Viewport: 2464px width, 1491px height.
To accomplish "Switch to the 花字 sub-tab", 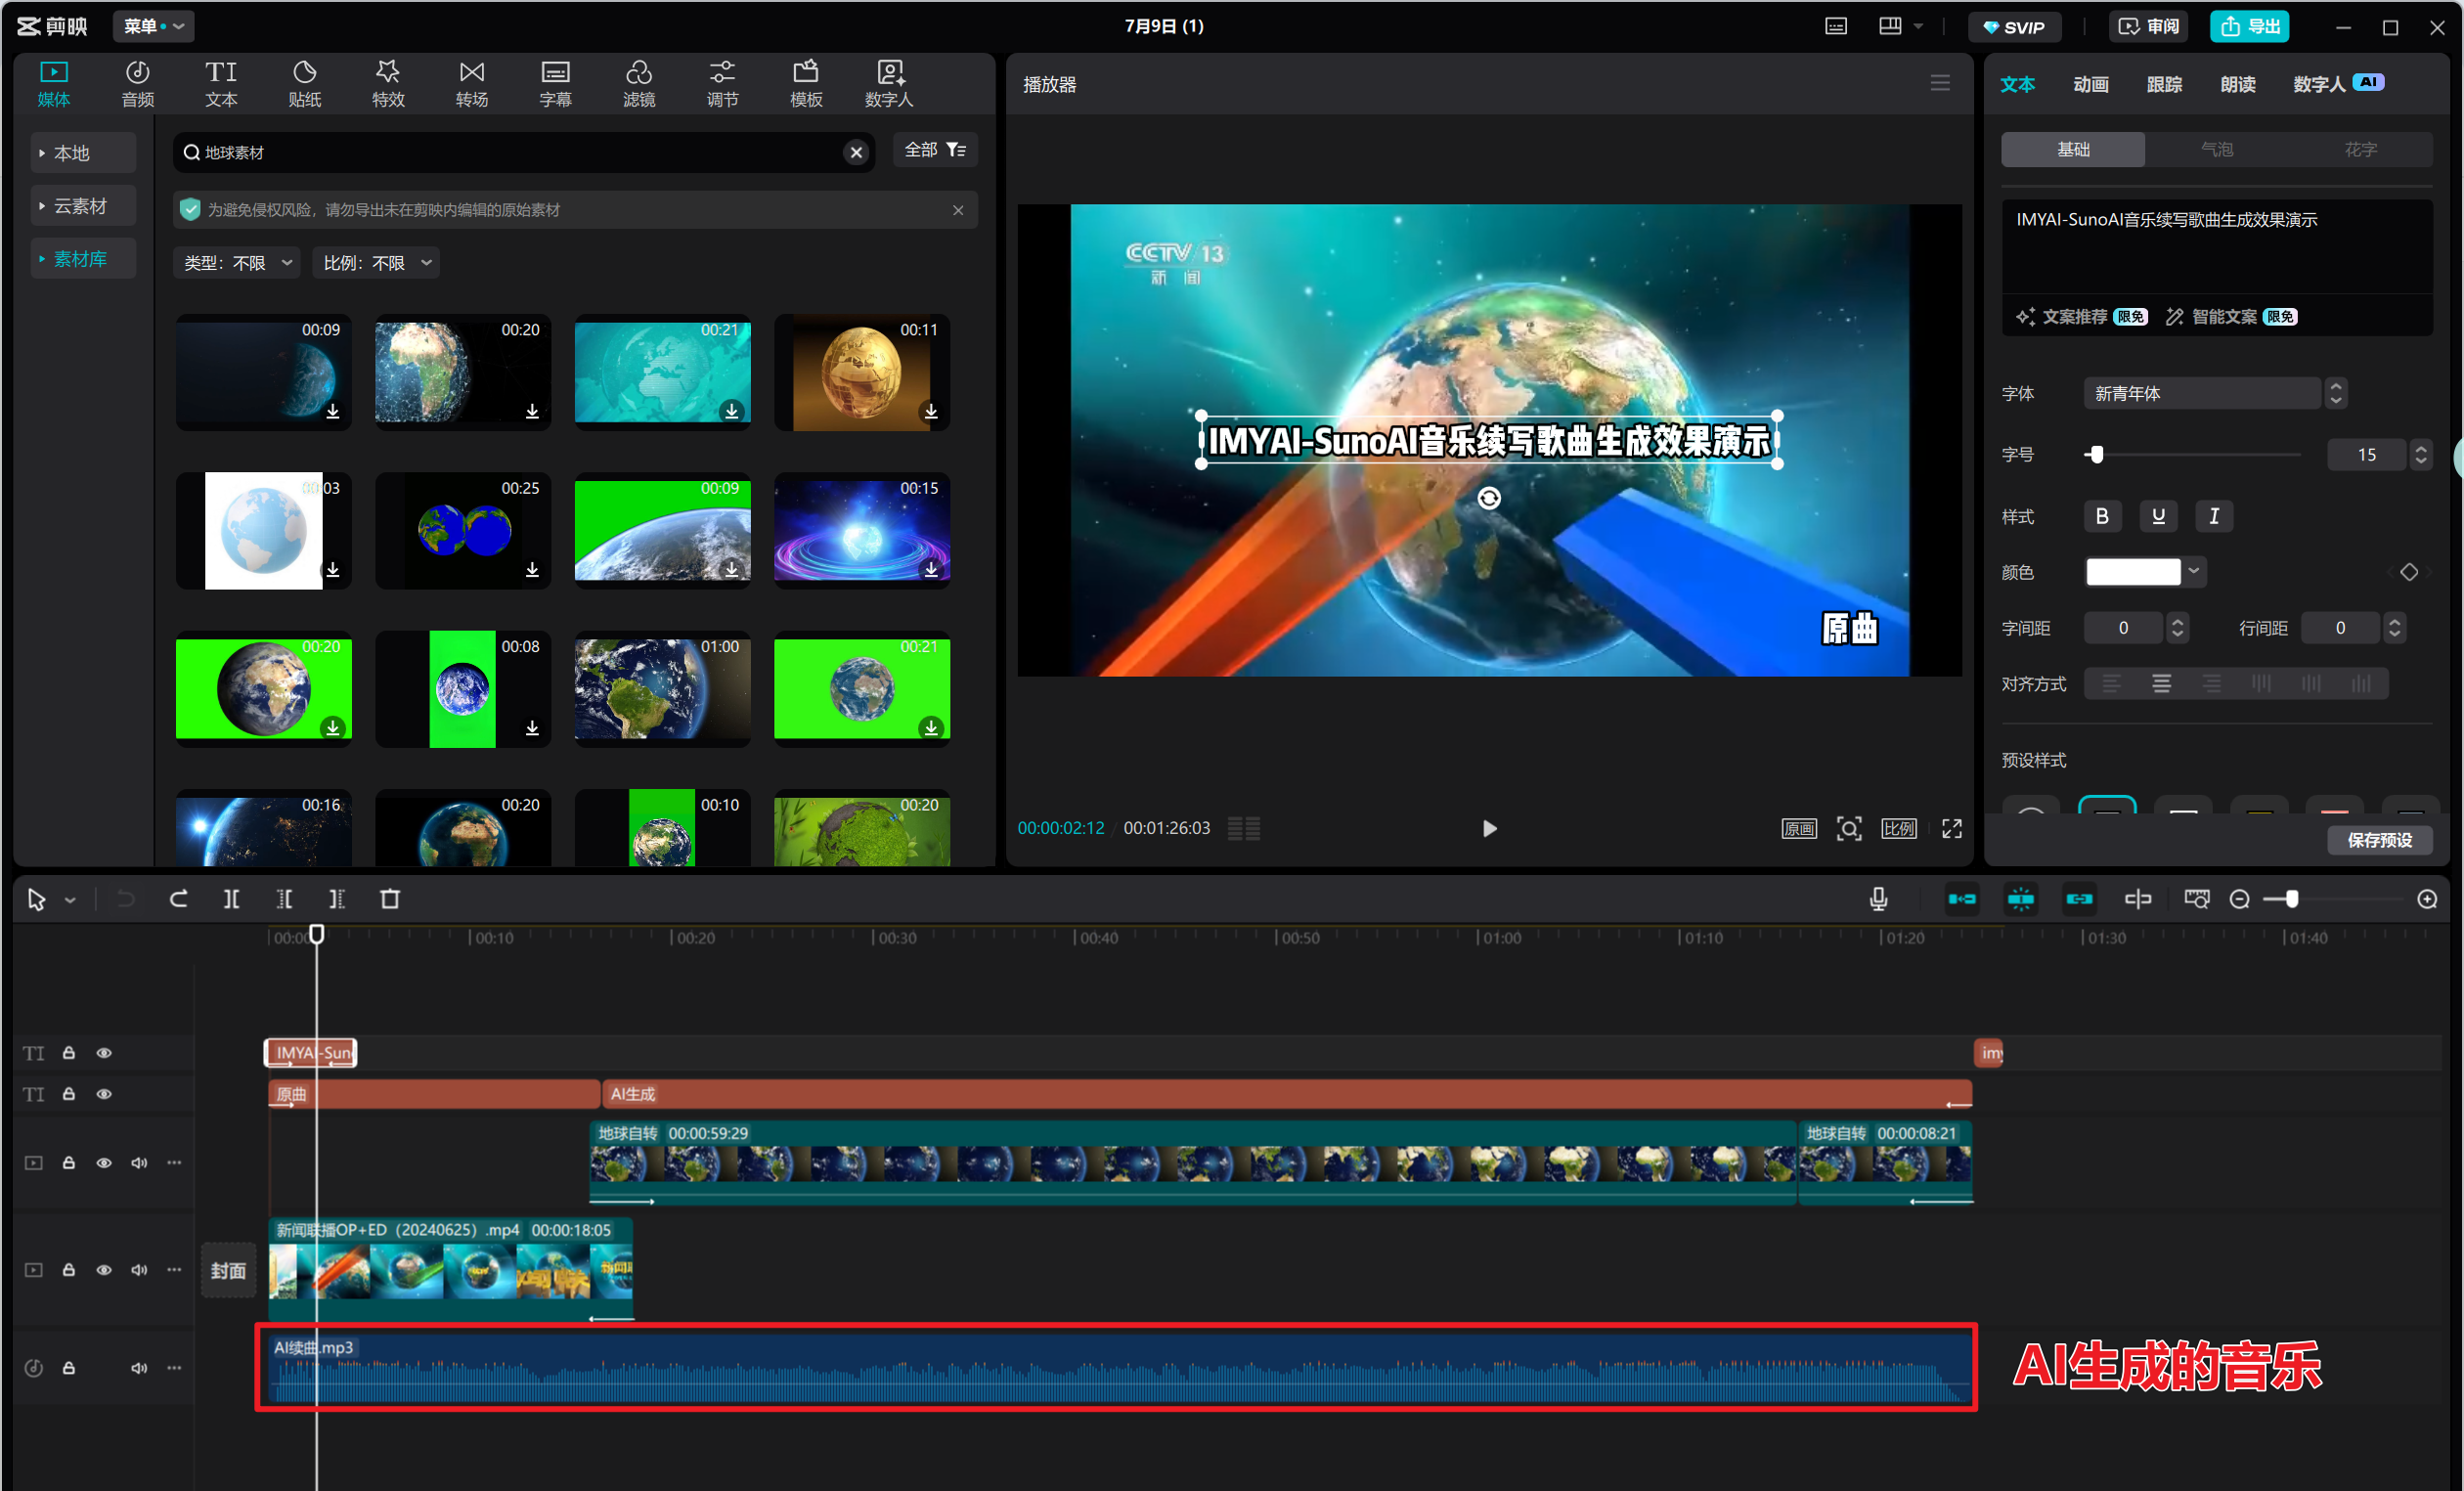I will (x=2360, y=149).
